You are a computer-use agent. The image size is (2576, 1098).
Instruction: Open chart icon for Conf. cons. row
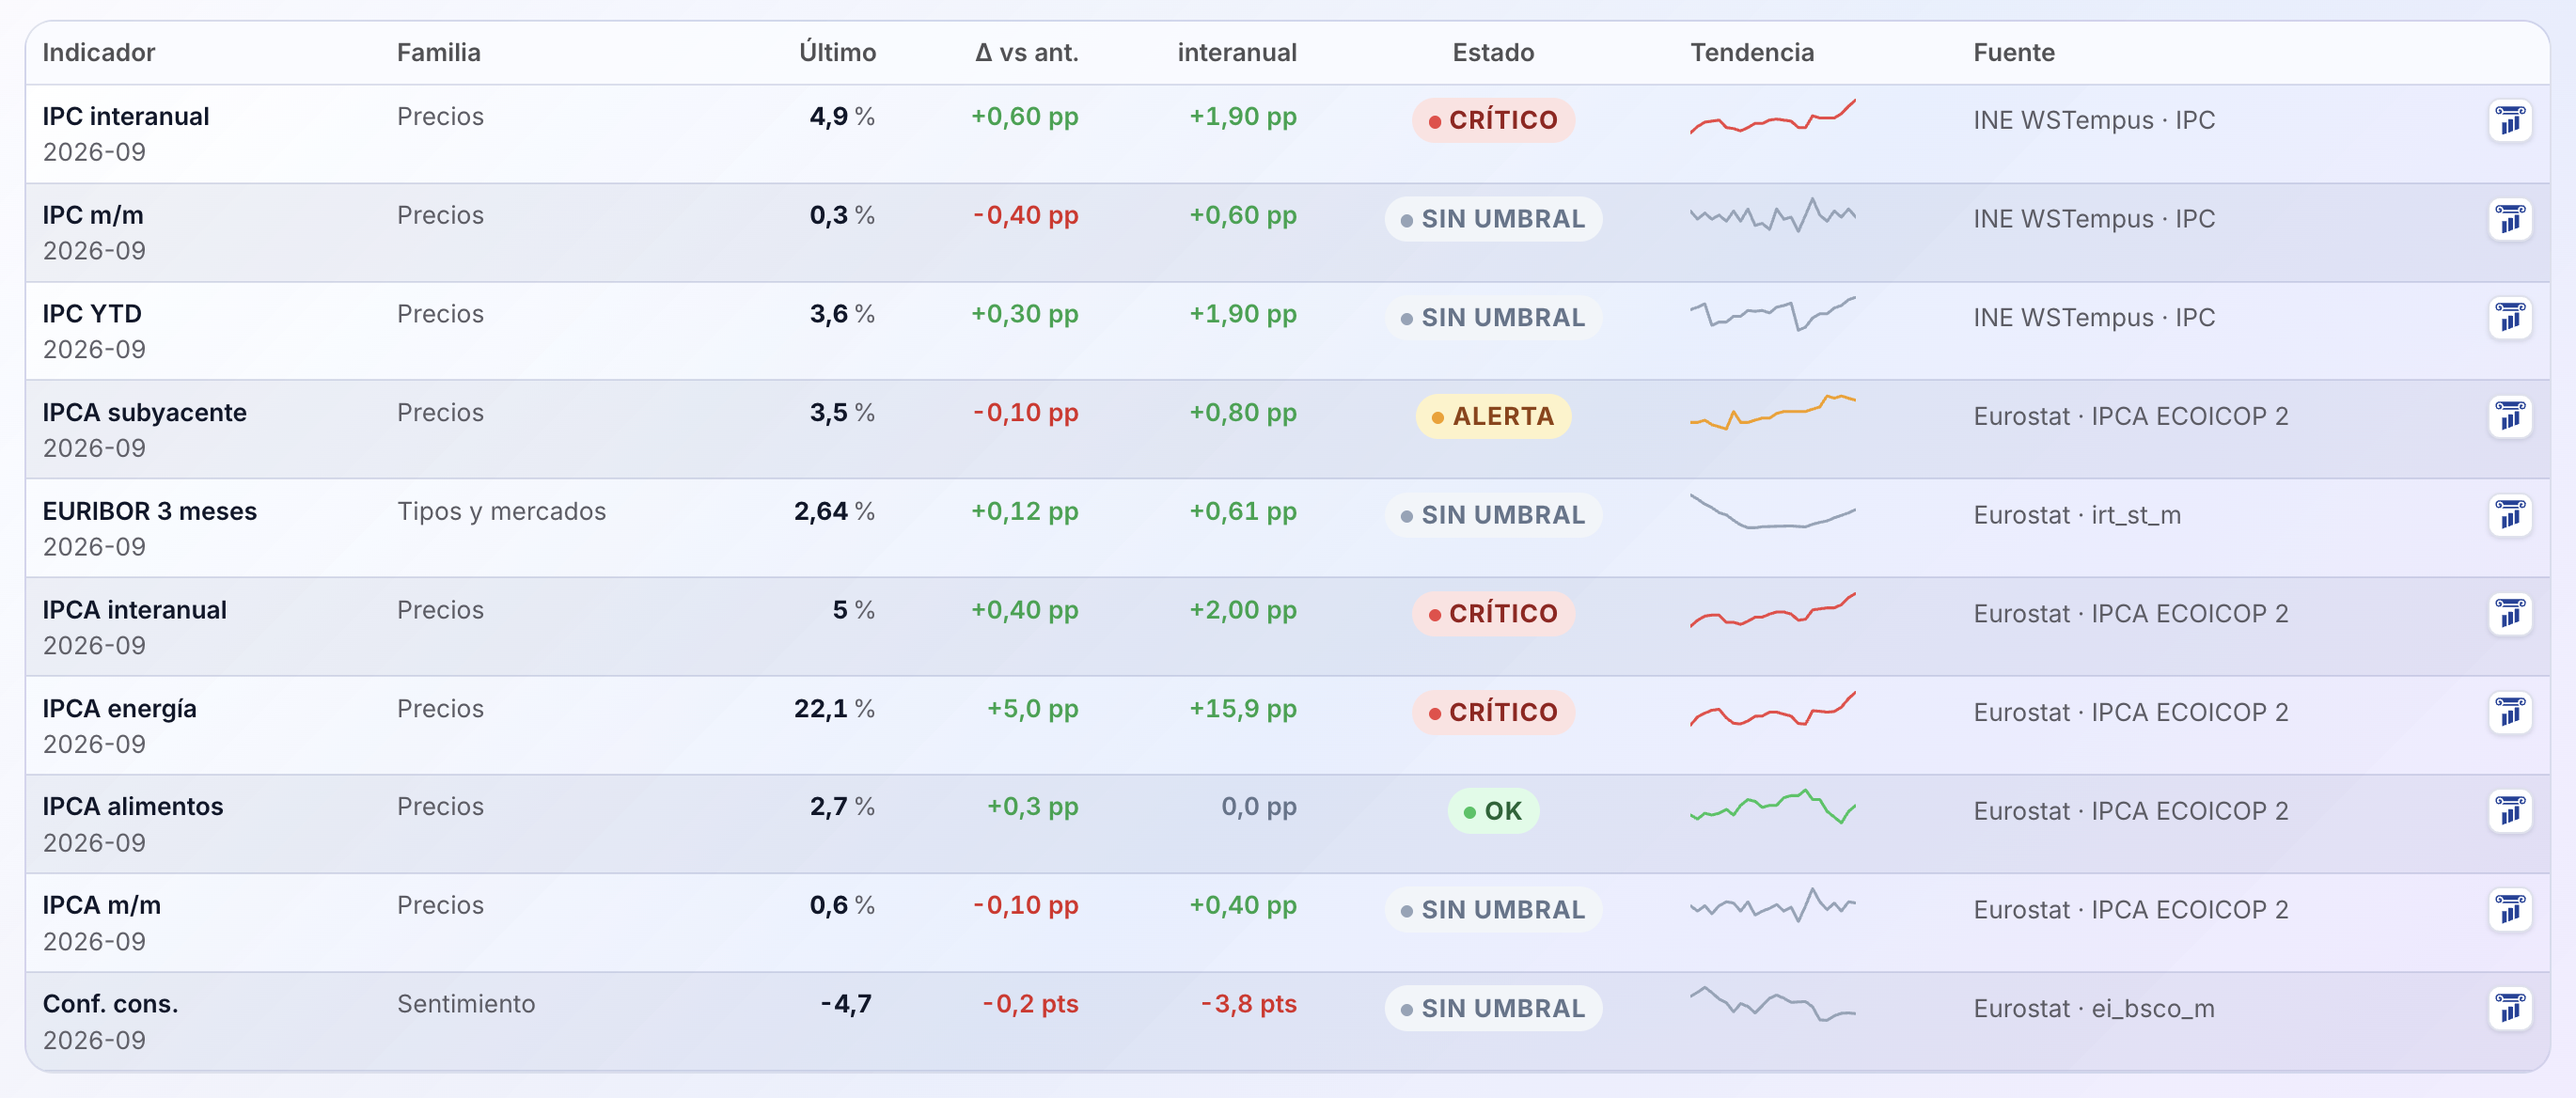2509,1009
